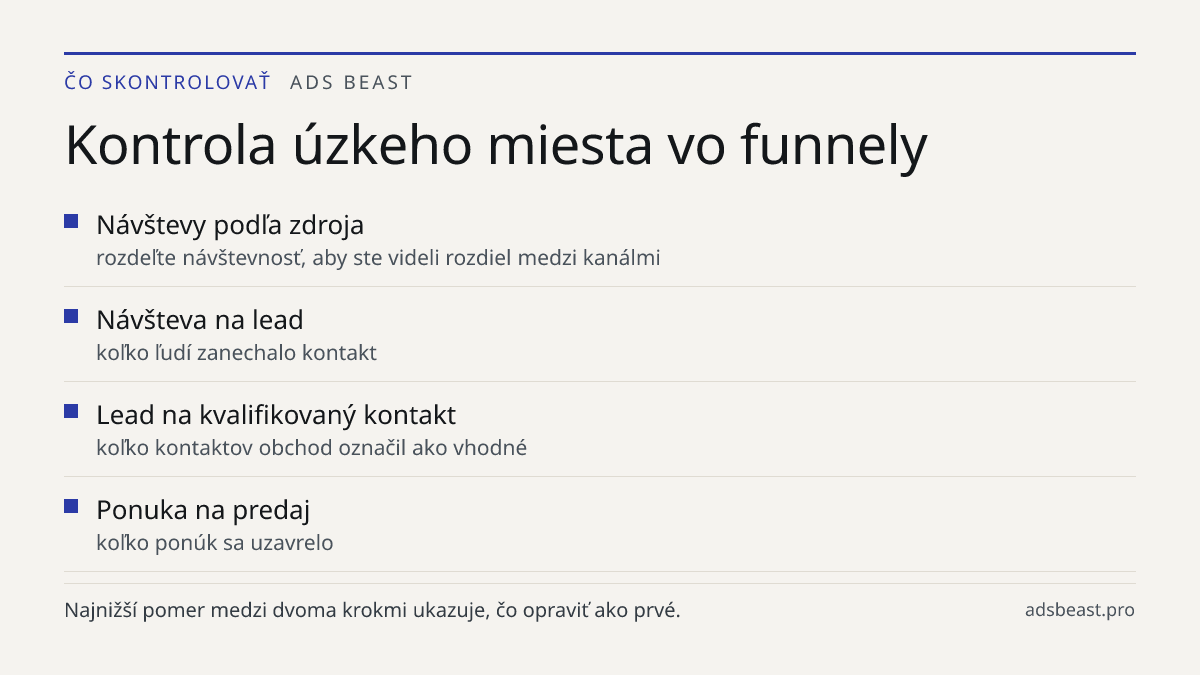Open the adsbeast.pro link in the footer
This screenshot has height=675, width=1200.
click(1080, 610)
